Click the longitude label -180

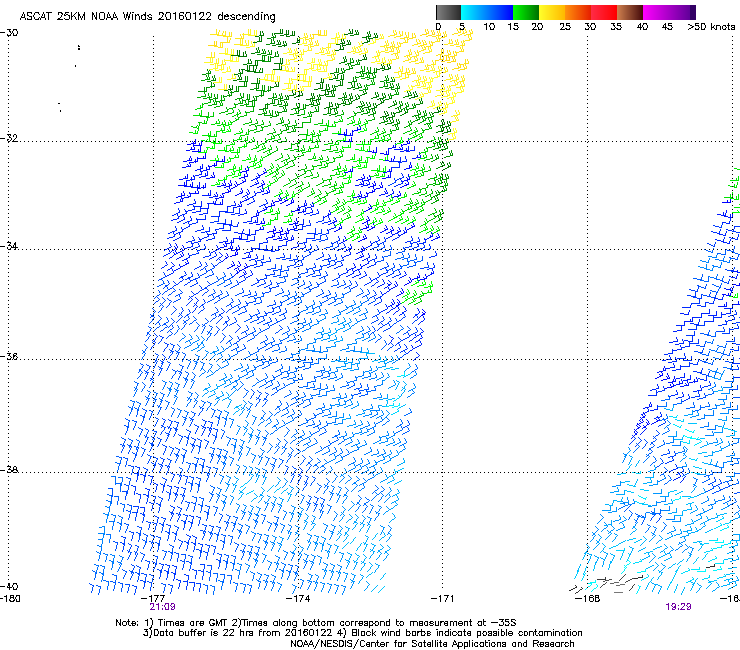coord(10,599)
